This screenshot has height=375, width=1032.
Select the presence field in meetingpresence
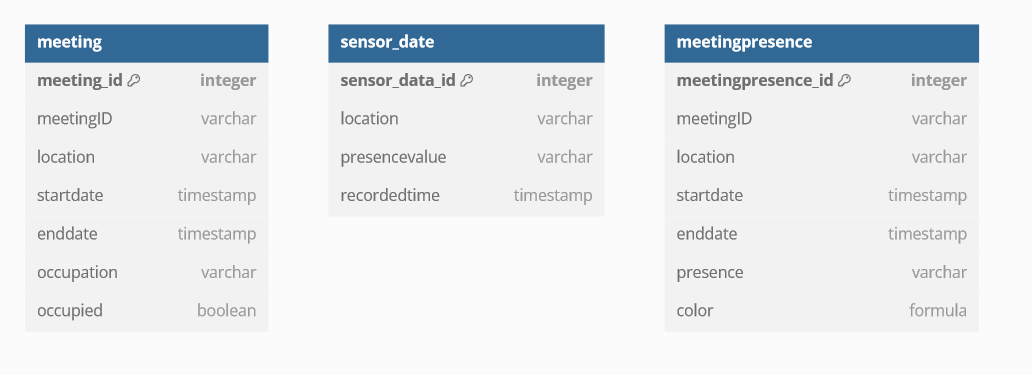coord(821,272)
